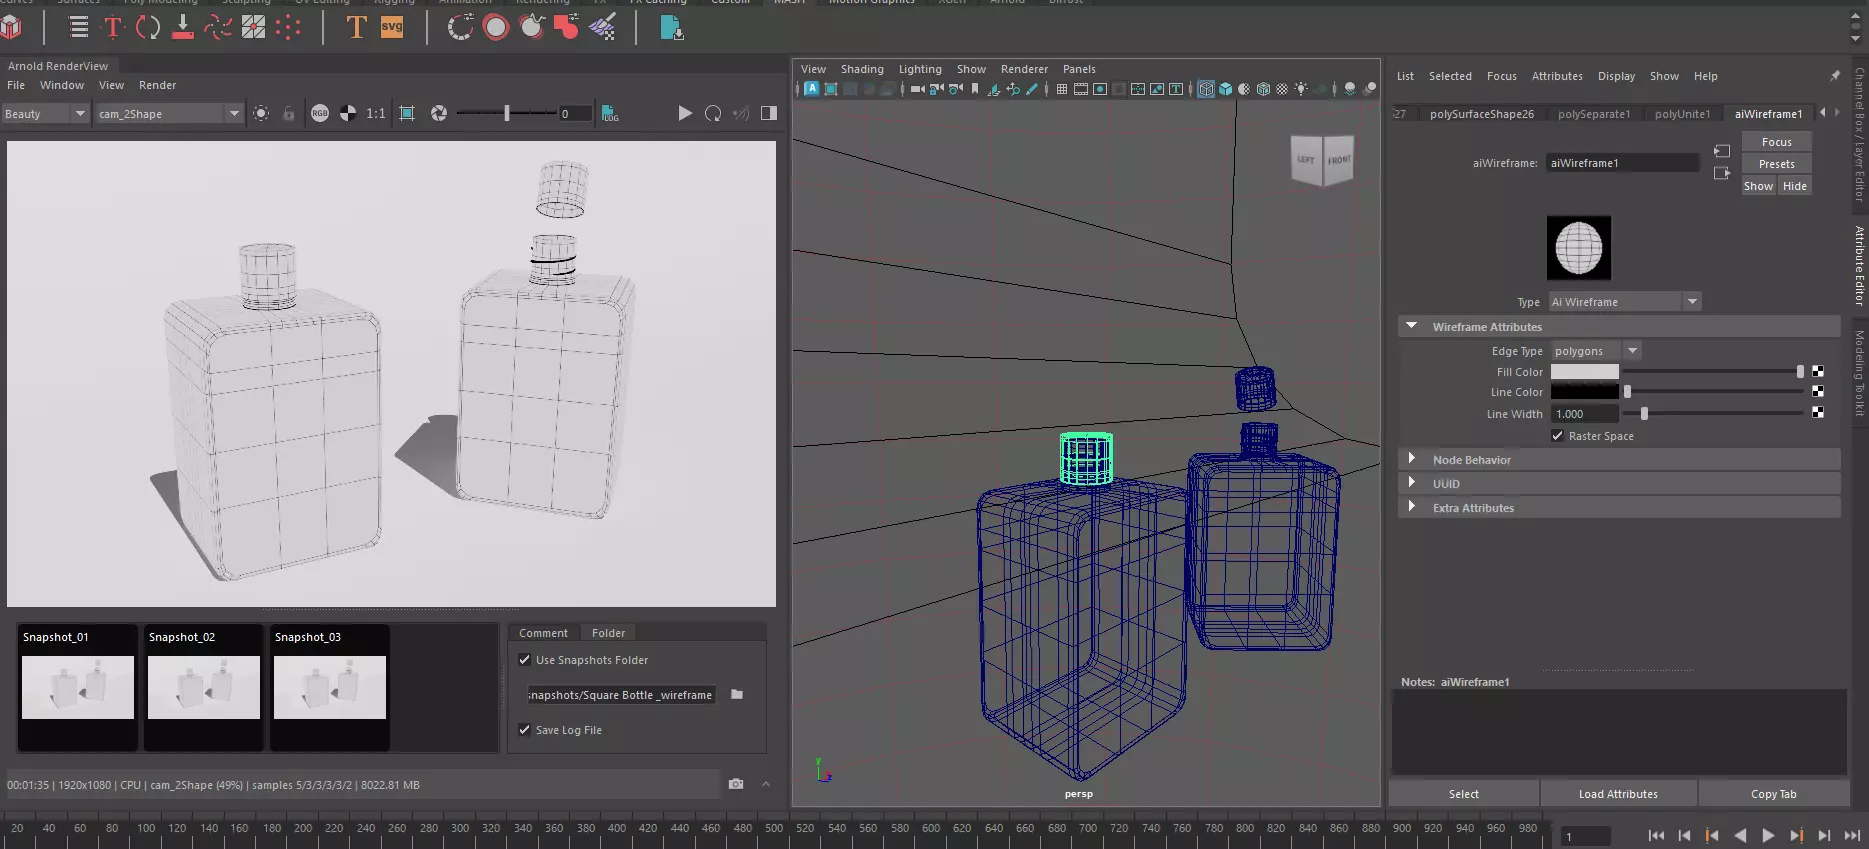The height and width of the screenshot is (849, 1869).
Task: Expand the Node Behavior section
Action: (1412, 459)
